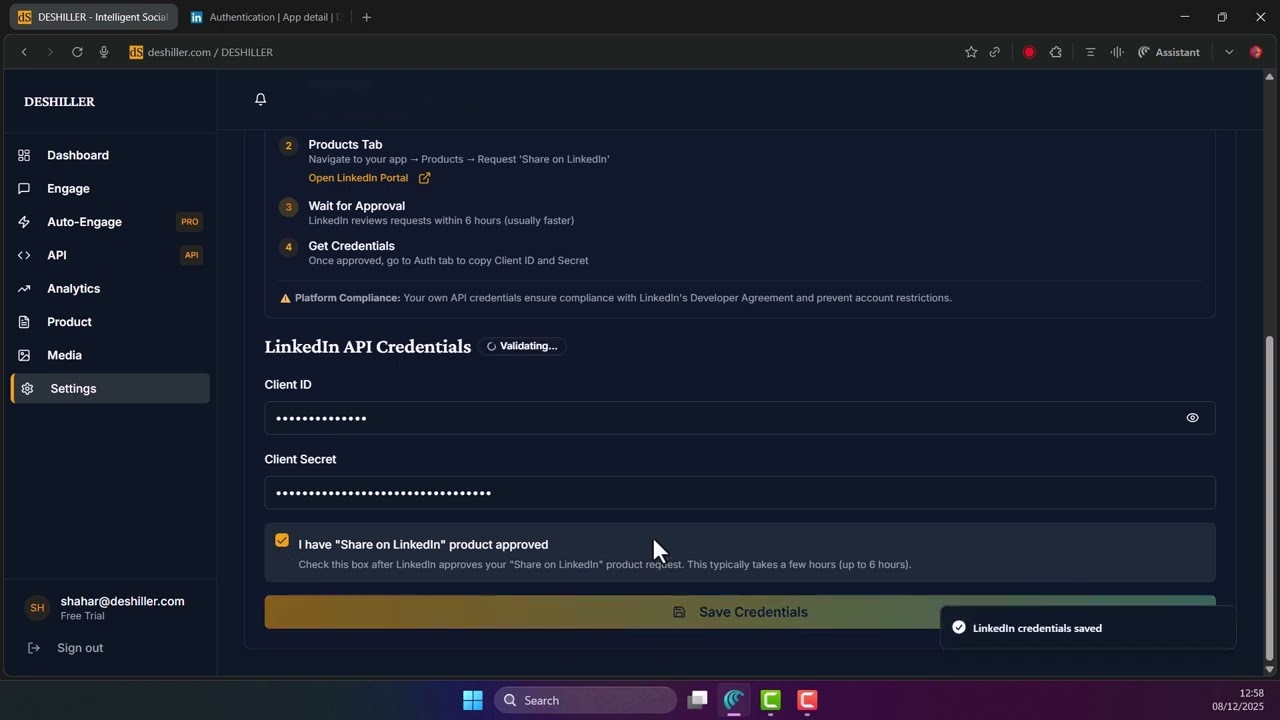The width and height of the screenshot is (1280, 720).
Task: Click the 'LinkedIn API Credentials' heading
Action: pos(367,347)
